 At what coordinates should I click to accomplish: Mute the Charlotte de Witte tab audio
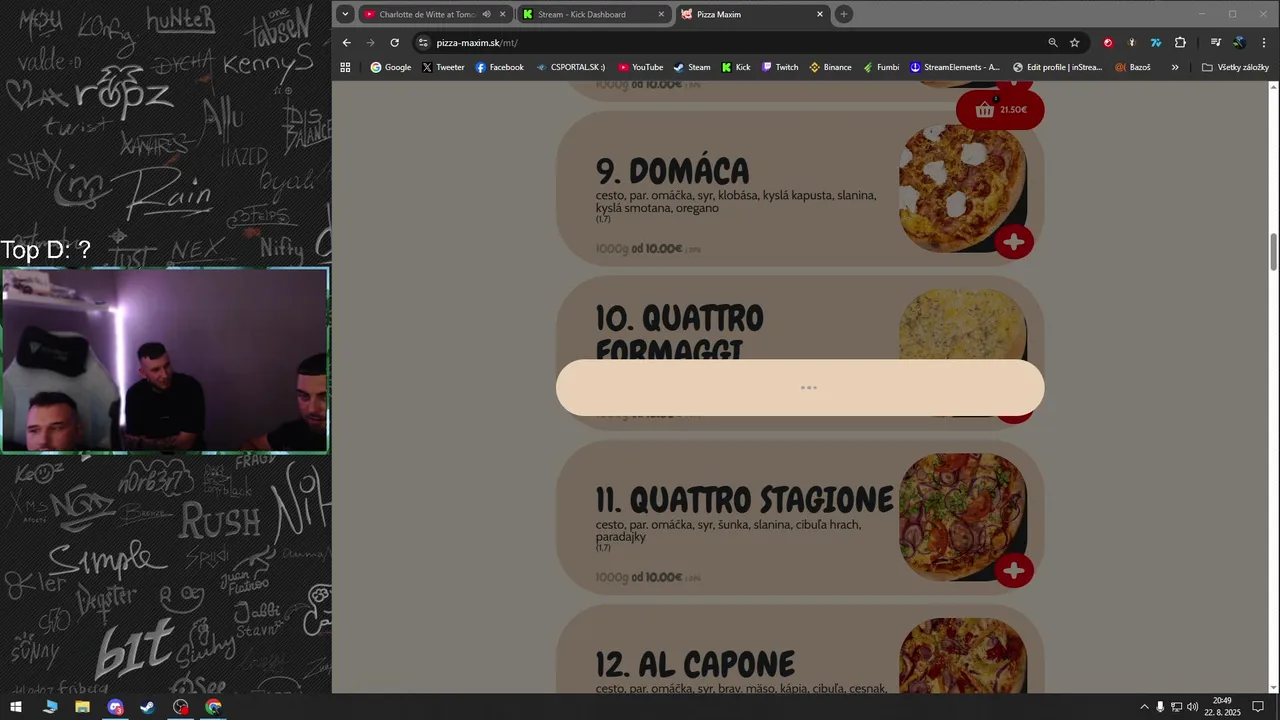coord(487,14)
